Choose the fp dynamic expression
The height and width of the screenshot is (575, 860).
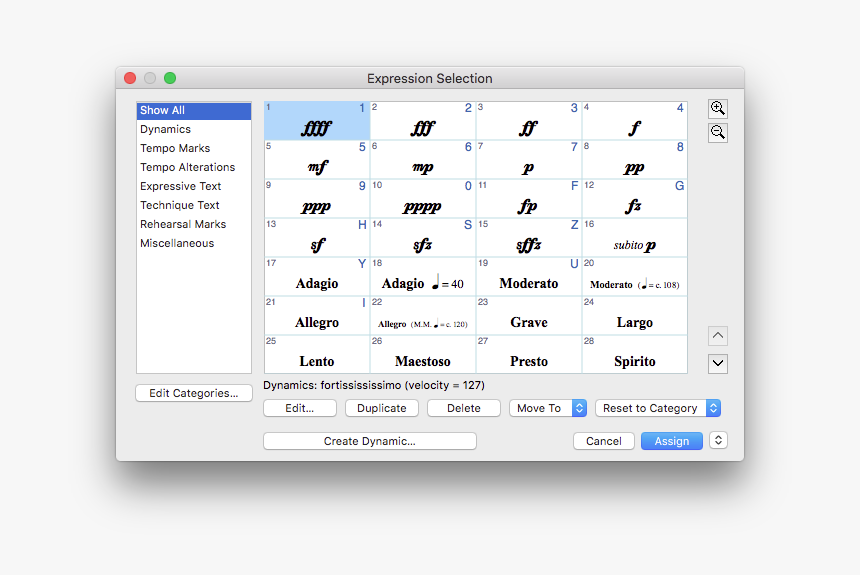click(529, 199)
